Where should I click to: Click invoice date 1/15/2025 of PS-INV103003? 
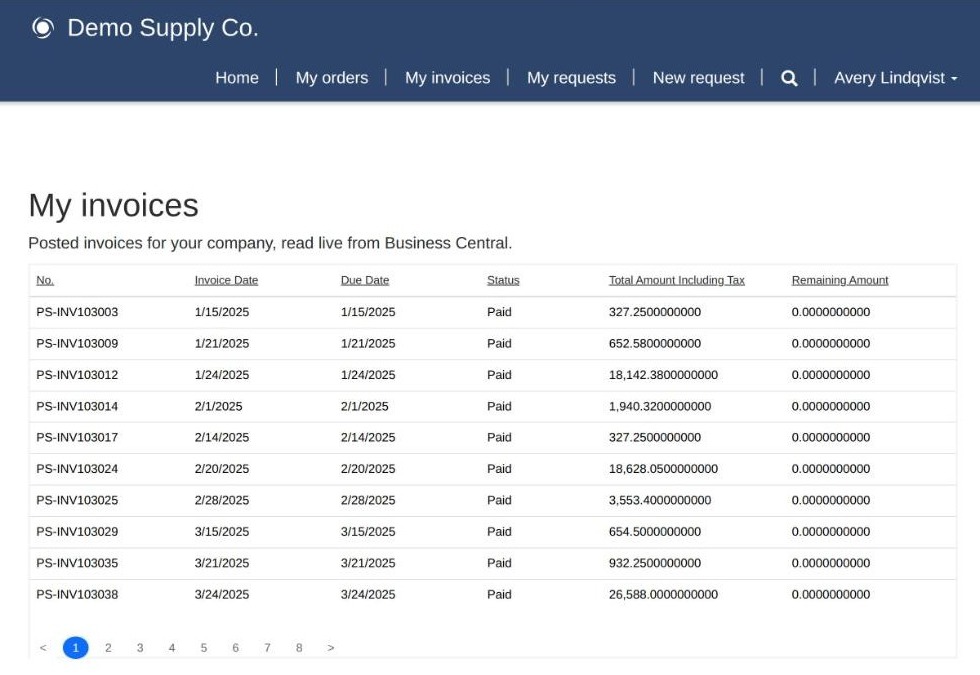coord(222,312)
